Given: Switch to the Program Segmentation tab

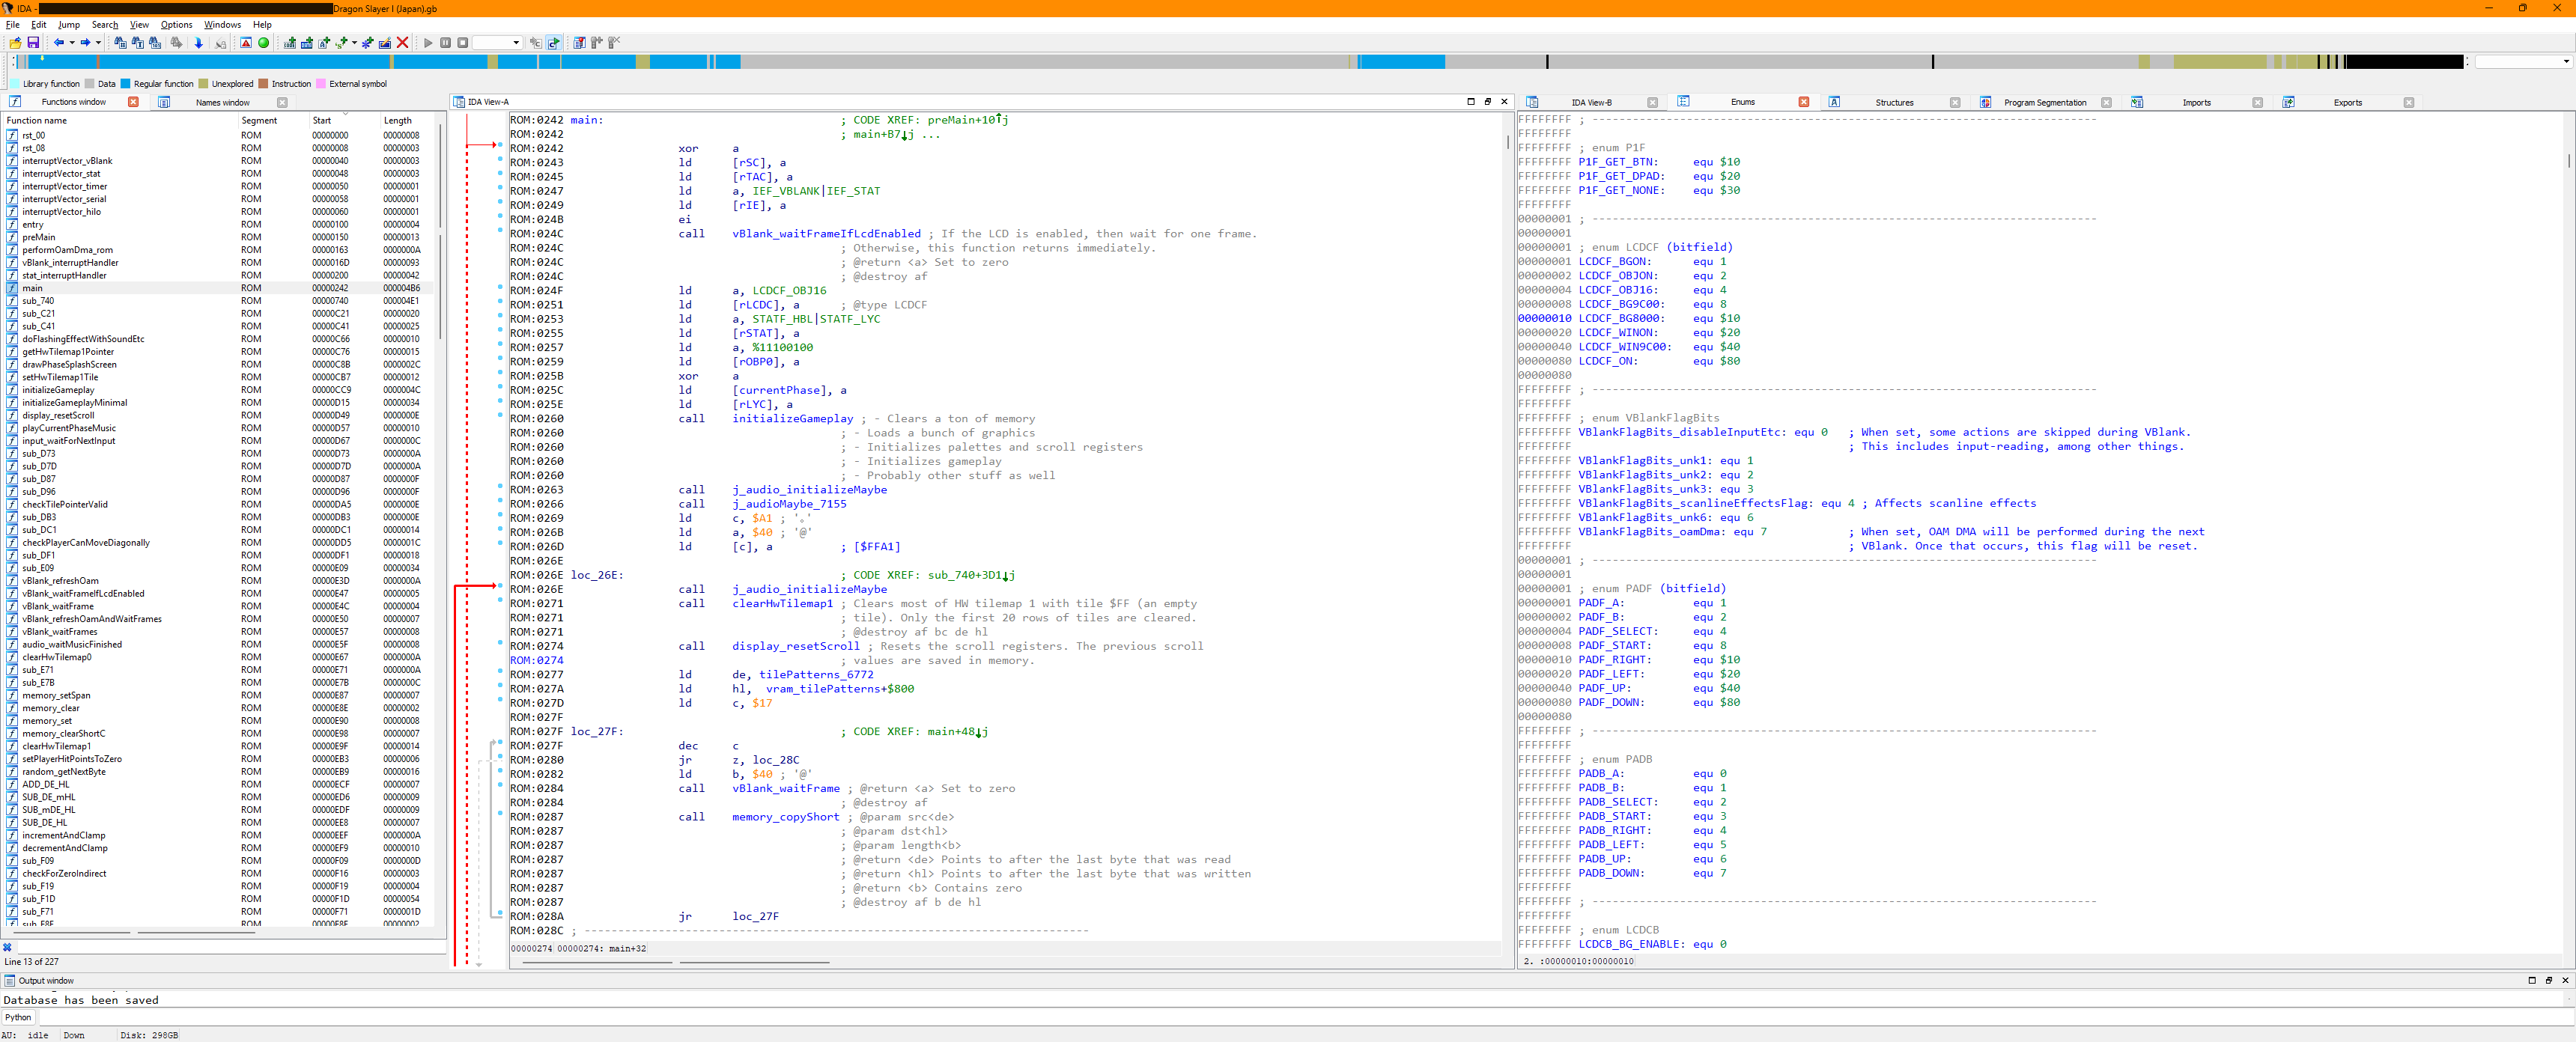Looking at the screenshot, I should point(2045,103).
